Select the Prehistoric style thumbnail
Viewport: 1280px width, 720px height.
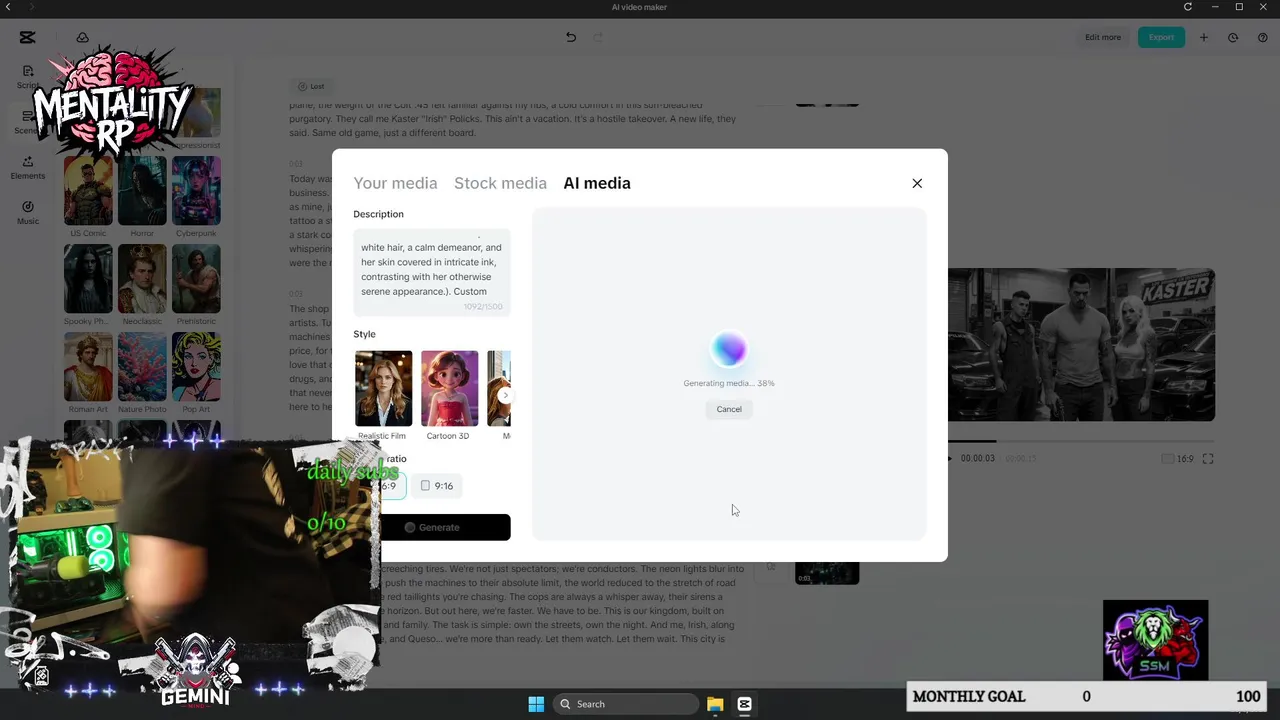[196, 279]
